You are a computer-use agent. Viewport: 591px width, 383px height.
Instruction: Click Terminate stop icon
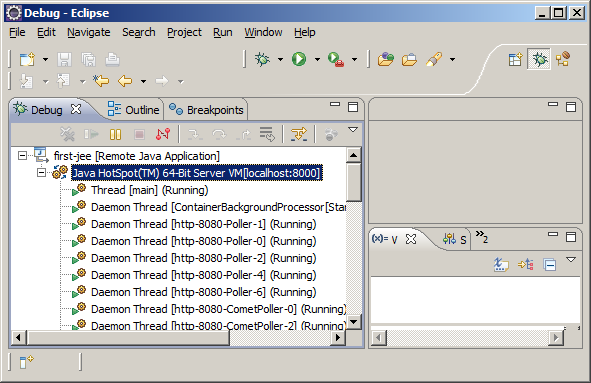pyautogui.click(x=139, y=134)
